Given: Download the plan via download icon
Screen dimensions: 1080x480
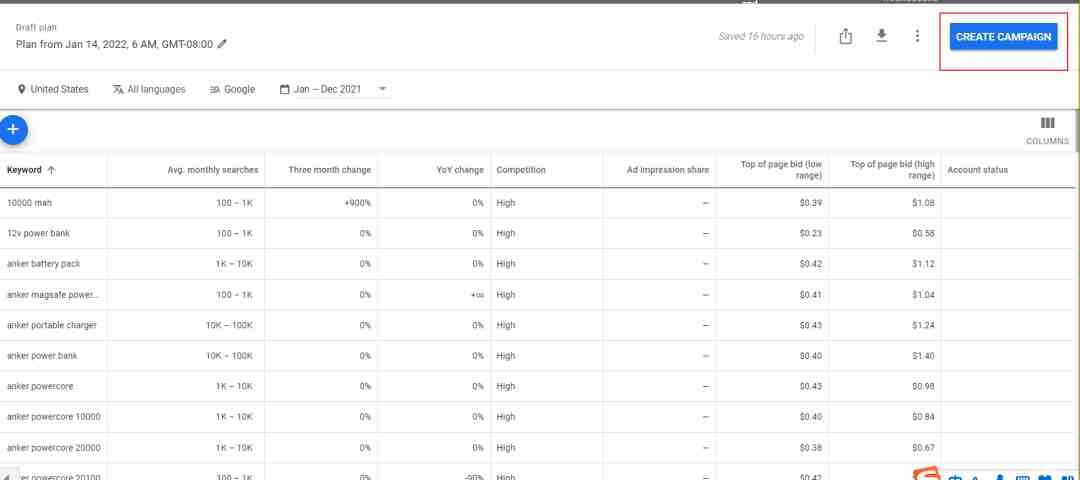Looking at the screenshot, I should [x=881, y=36].
